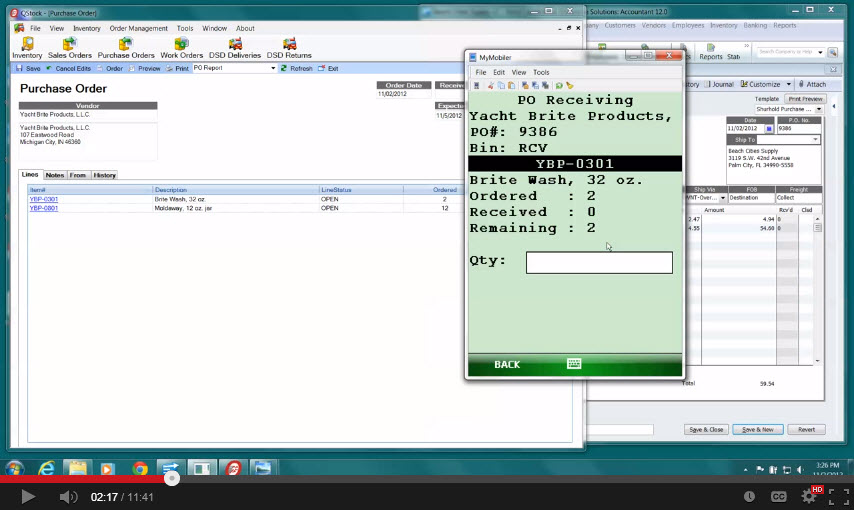This screenshot has width=854, height=510.
Task: Switch to the History tab
Action: [104, 175]
